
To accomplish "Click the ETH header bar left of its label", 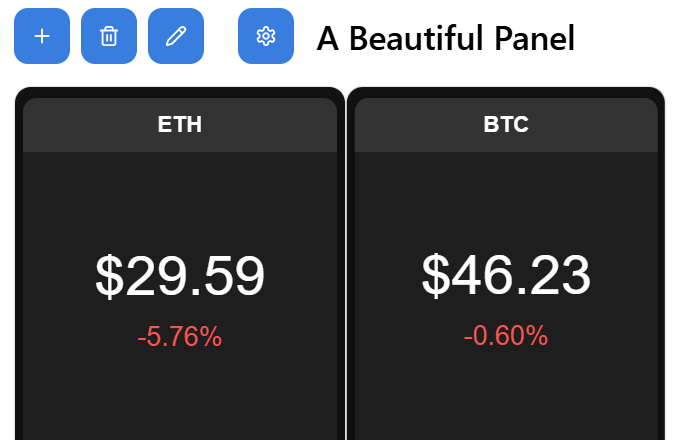I will [x=80, y=125].
